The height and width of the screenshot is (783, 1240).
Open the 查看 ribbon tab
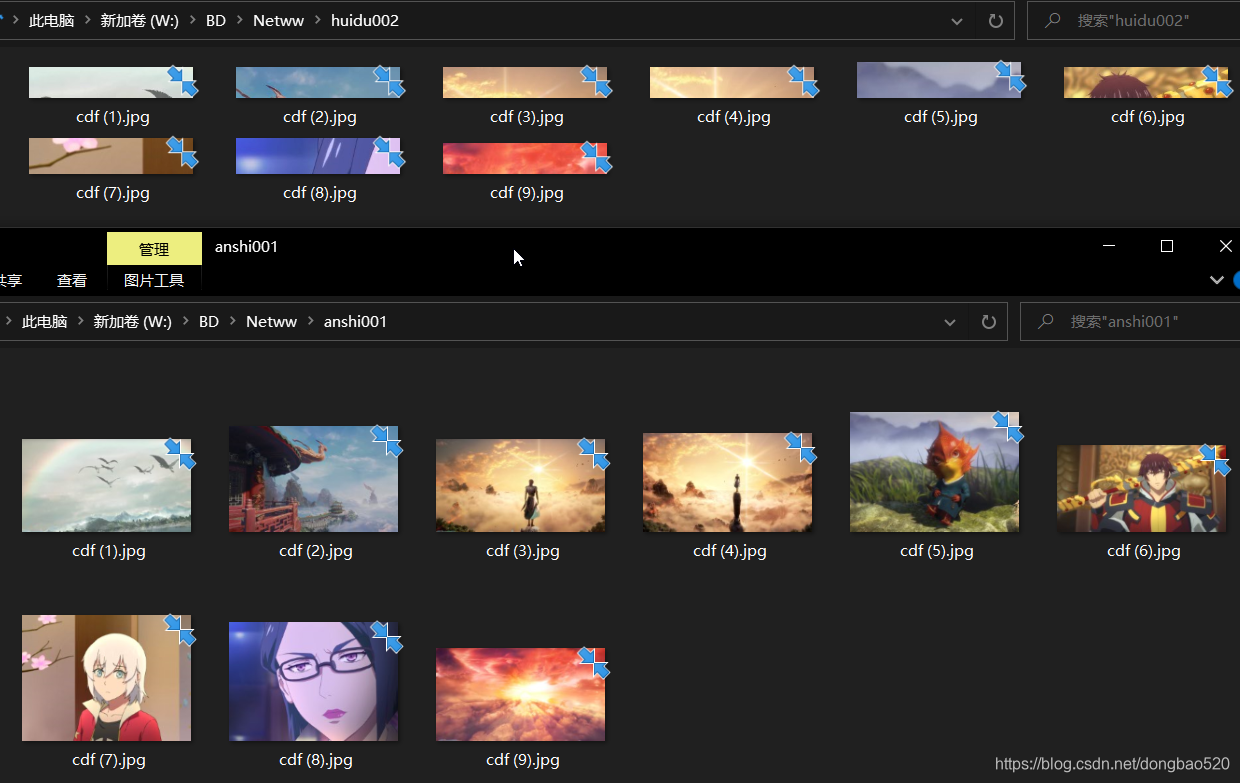[72, 281]
